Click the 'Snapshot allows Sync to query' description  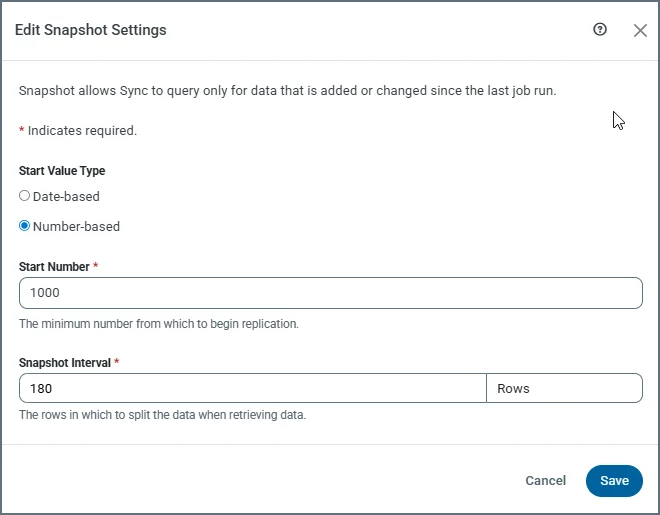coord(287,90)
